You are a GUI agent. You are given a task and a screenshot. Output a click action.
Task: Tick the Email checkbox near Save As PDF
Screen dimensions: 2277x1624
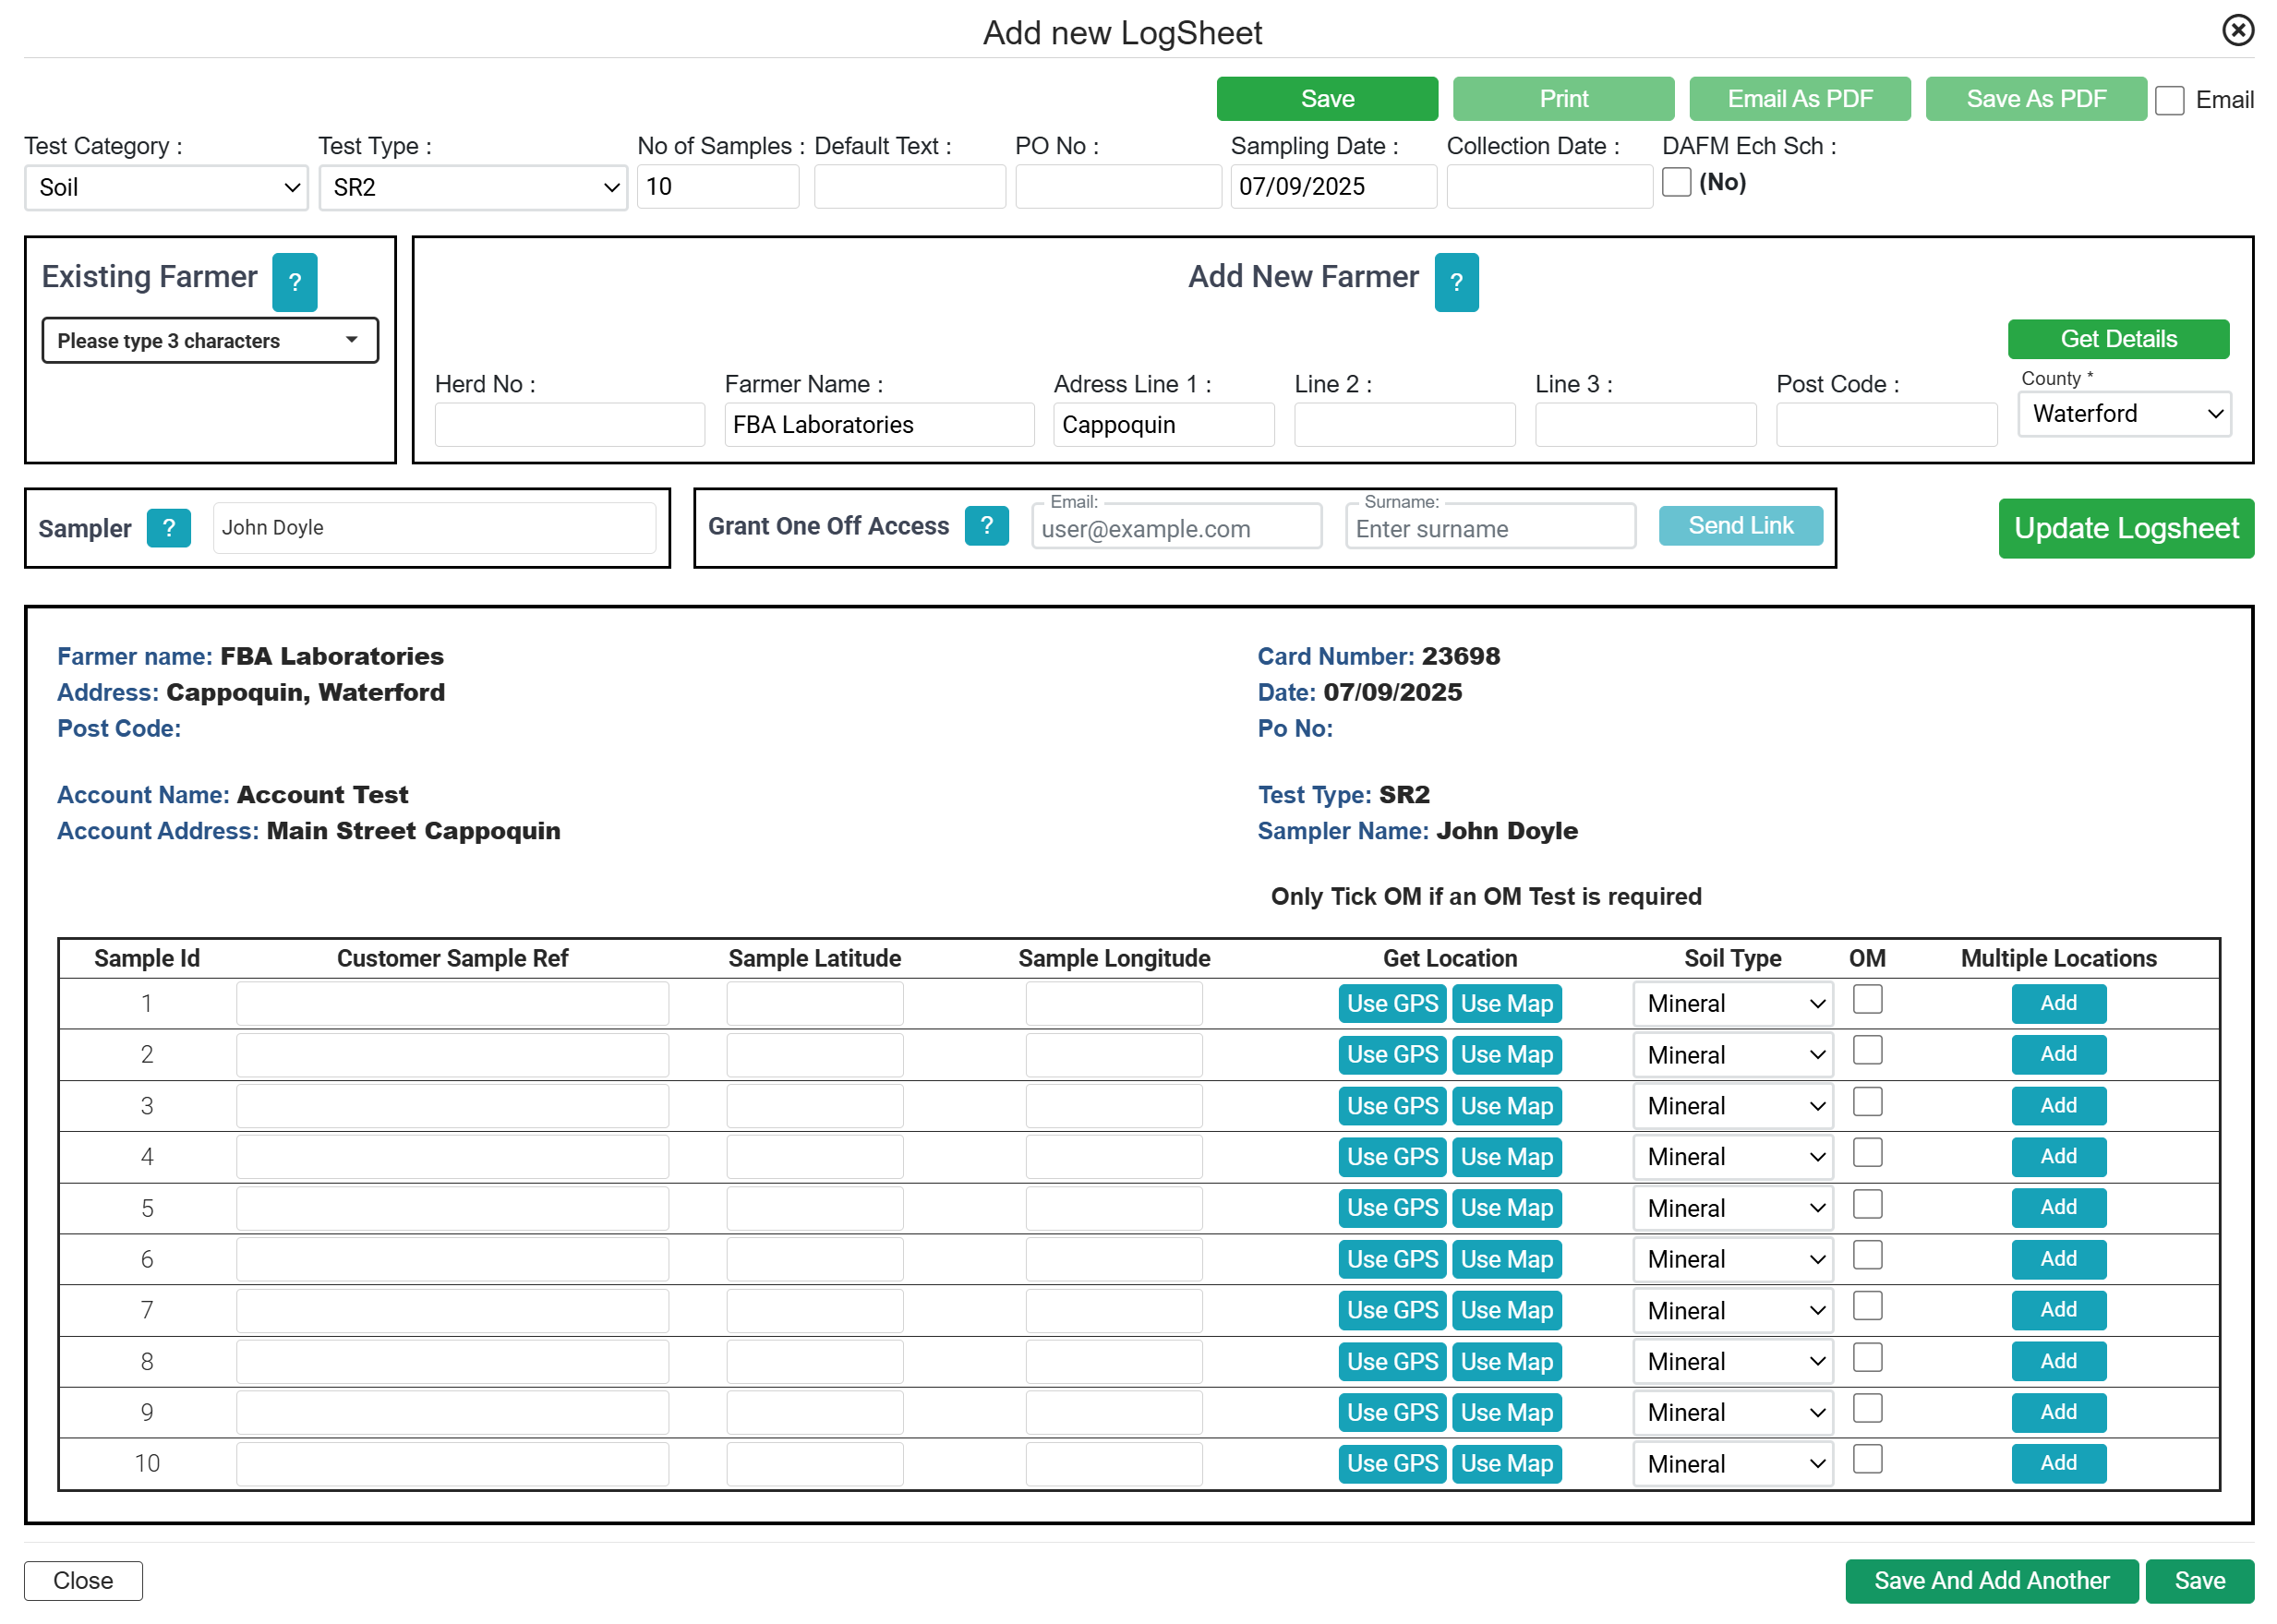pos(2168,100)
